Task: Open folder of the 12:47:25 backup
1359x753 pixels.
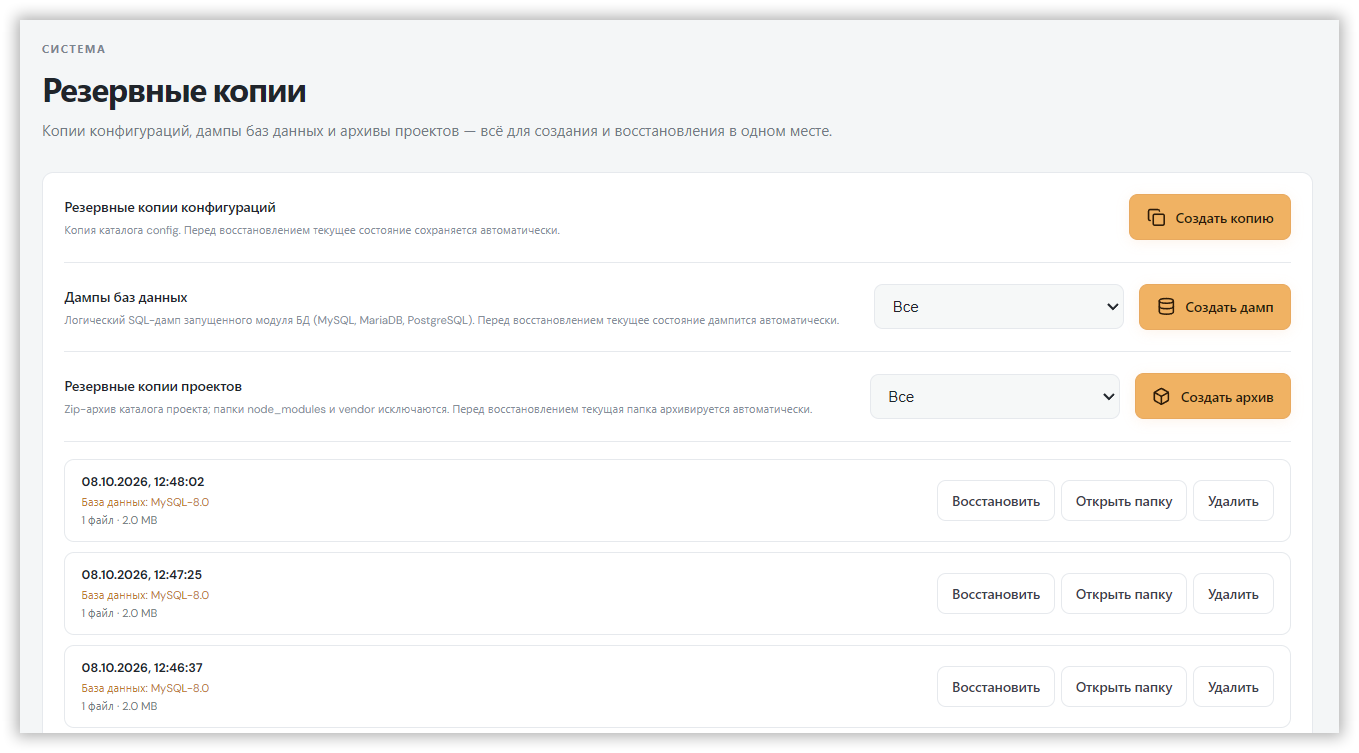Action: [1124, 594]
